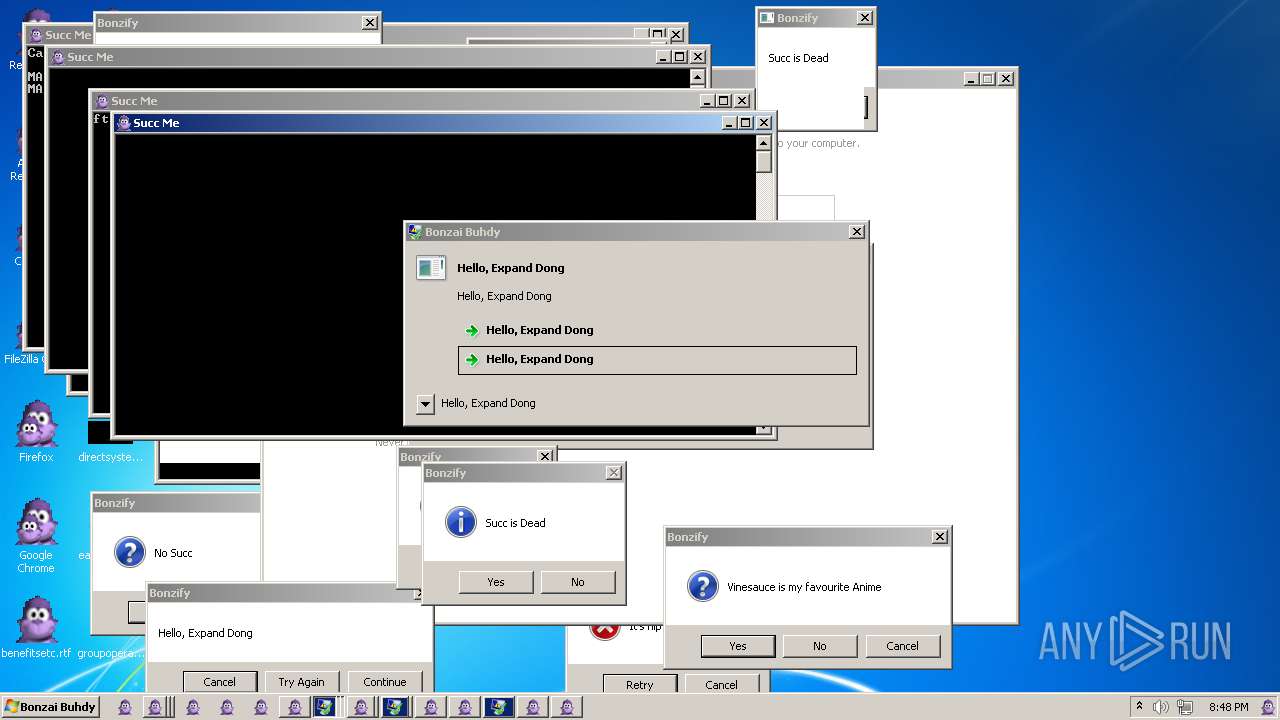
Task: Select the groupopera... desktop item label
Action: (x=110, y=653)
